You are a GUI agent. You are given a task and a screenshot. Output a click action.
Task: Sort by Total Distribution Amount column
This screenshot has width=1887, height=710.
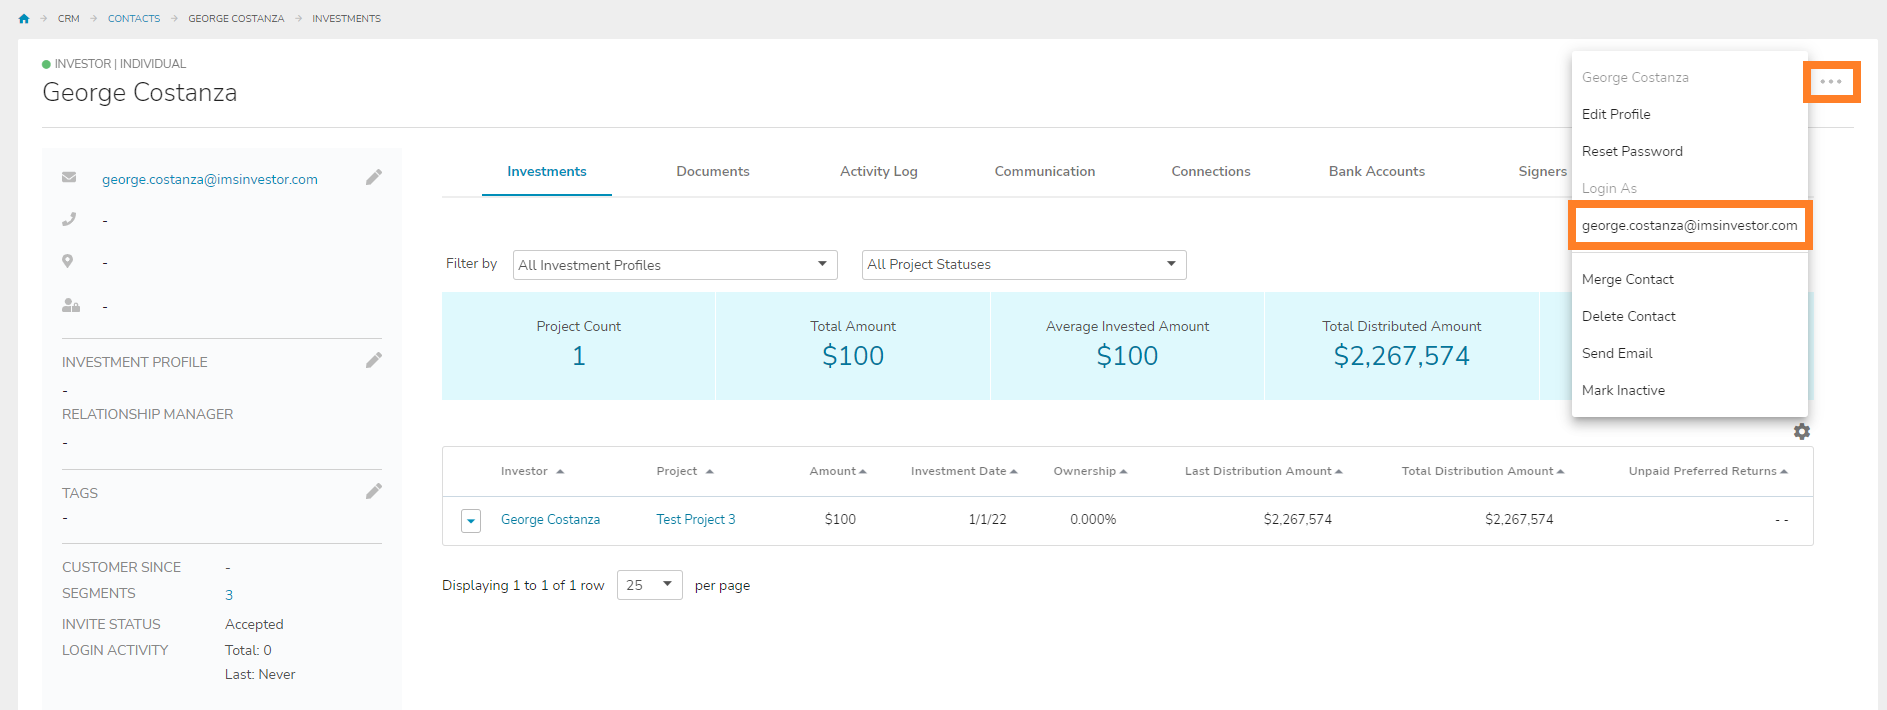click(1483, 471)
